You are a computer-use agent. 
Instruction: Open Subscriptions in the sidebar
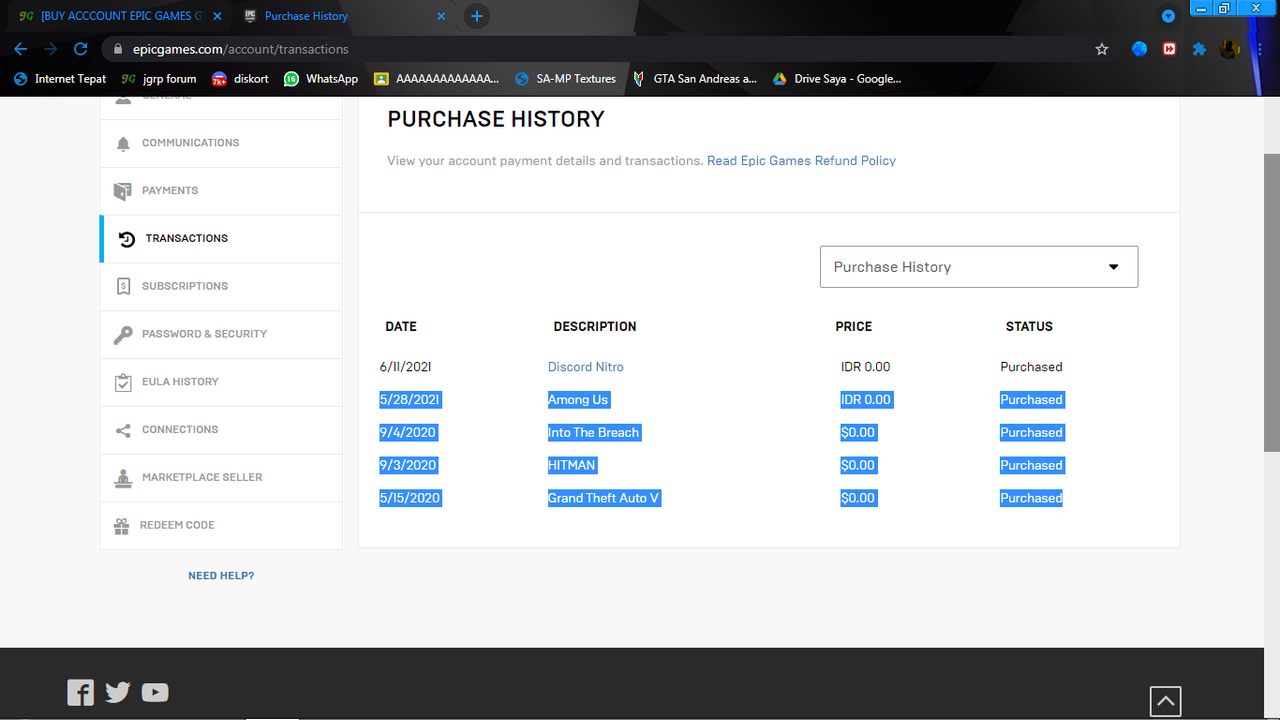[221, 286]
